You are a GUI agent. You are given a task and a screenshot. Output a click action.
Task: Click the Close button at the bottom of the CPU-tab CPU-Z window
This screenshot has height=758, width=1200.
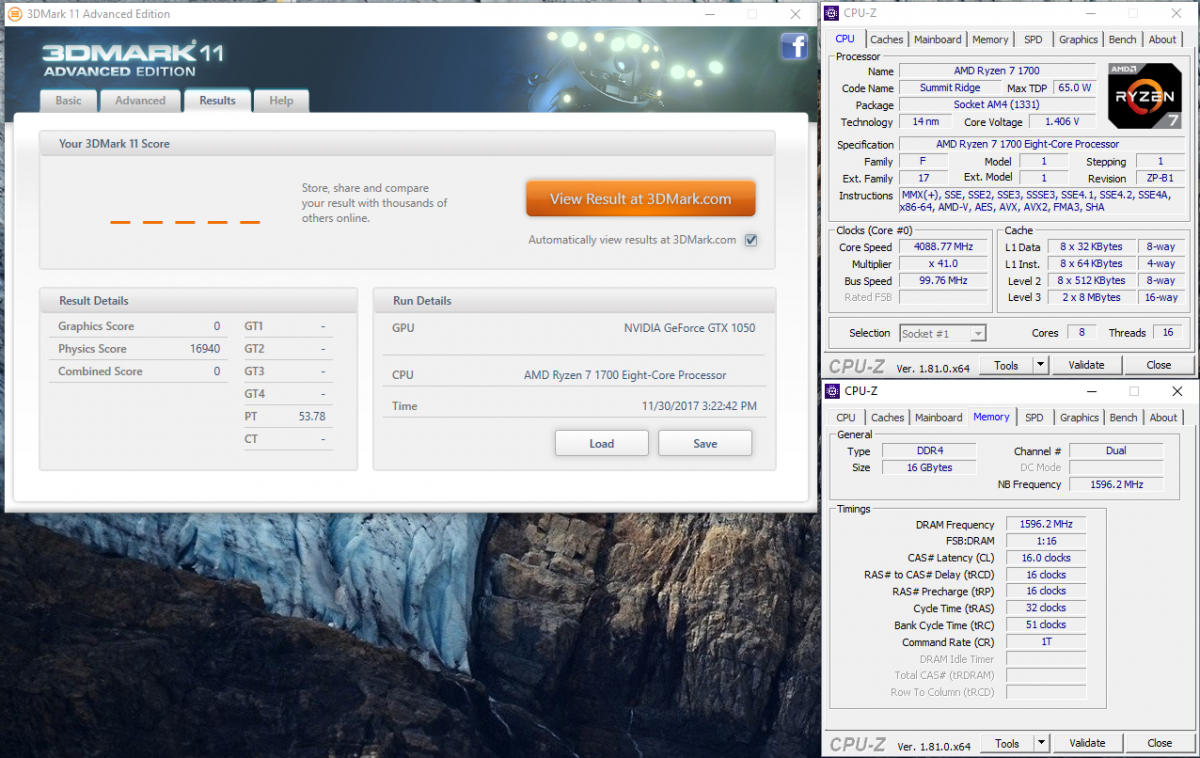(1159, 365)
